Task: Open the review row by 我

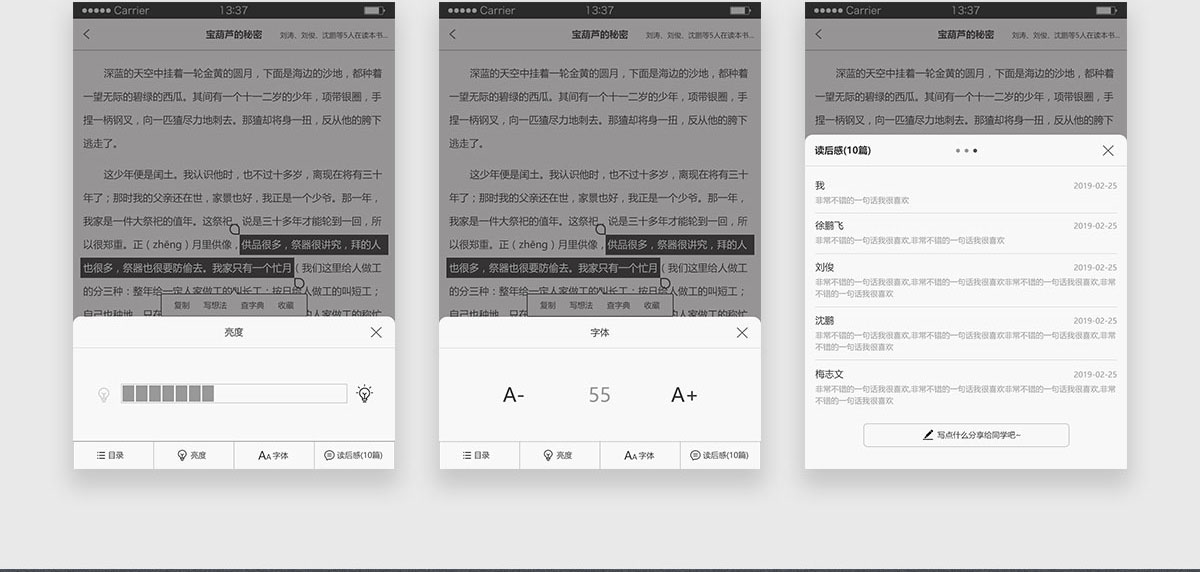Action: pos(966,192)
